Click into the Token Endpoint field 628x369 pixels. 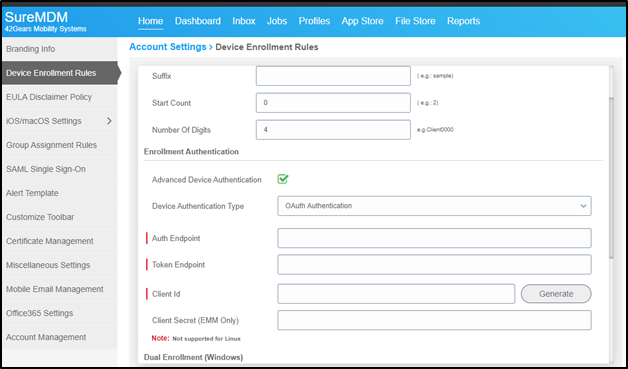click(434, 264)
